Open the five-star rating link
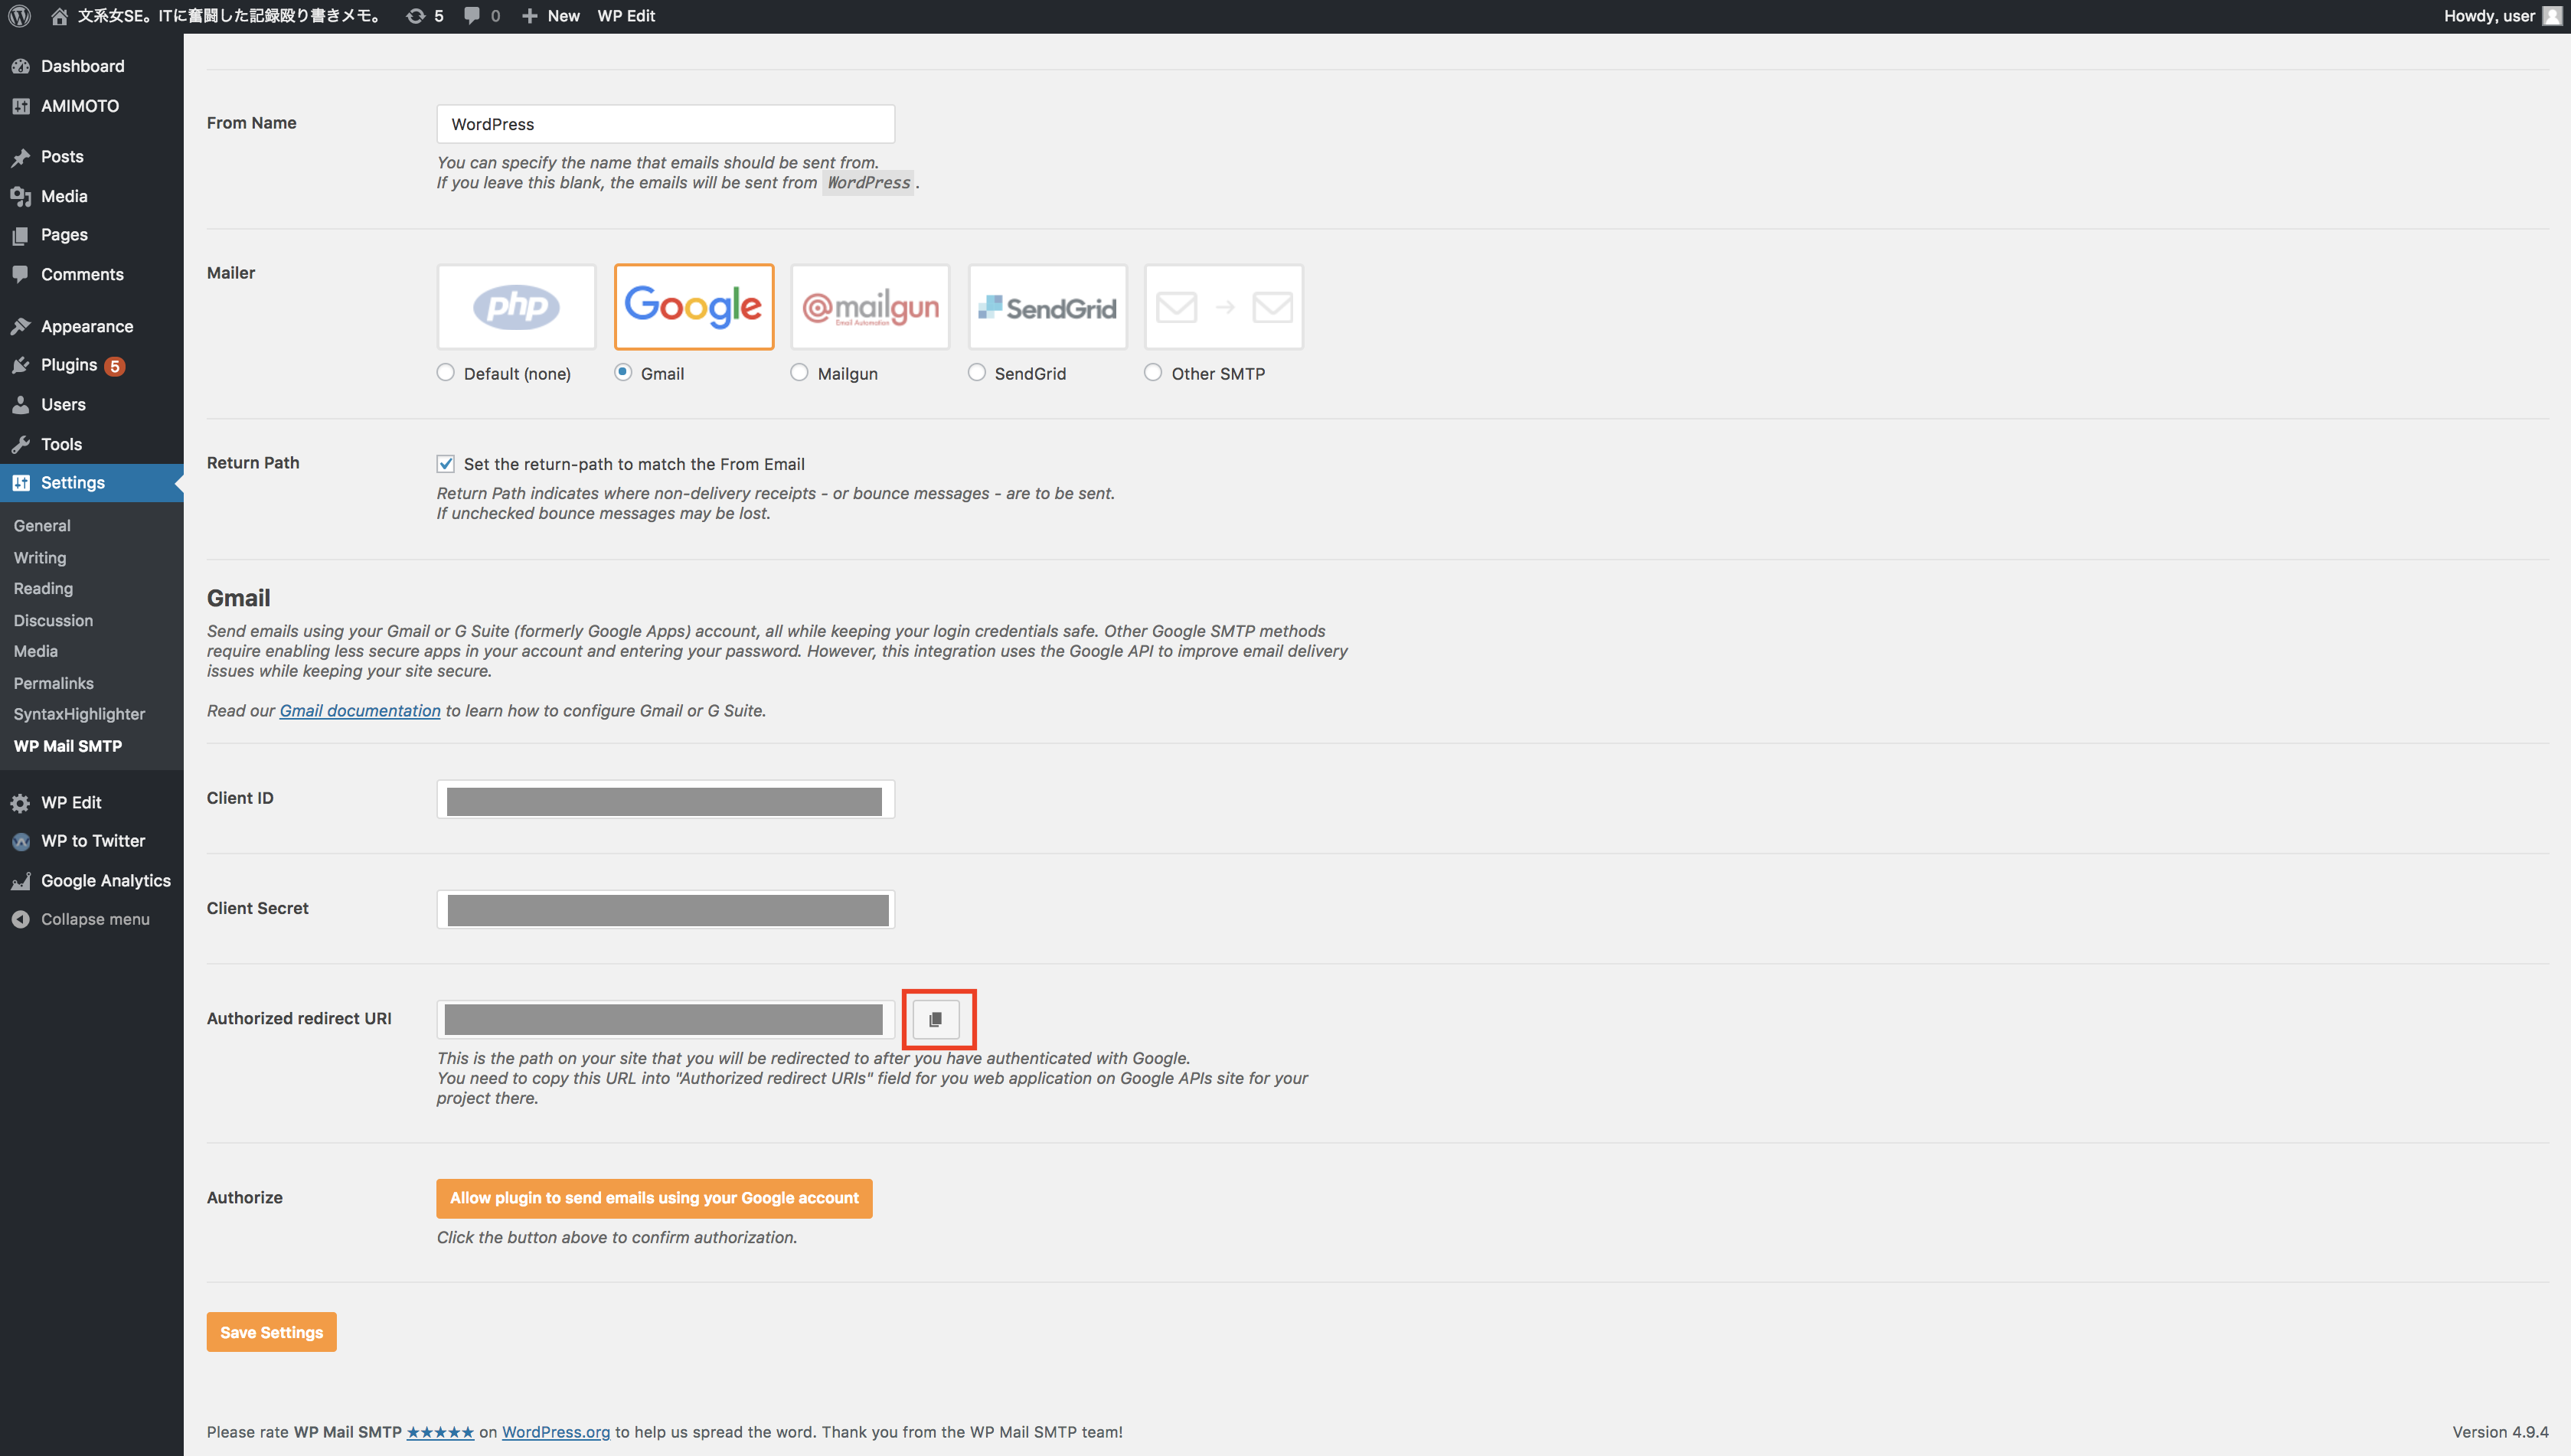Image resolution: width=2571 pixels, height=1456 pixels. [x=440, y=1432]
